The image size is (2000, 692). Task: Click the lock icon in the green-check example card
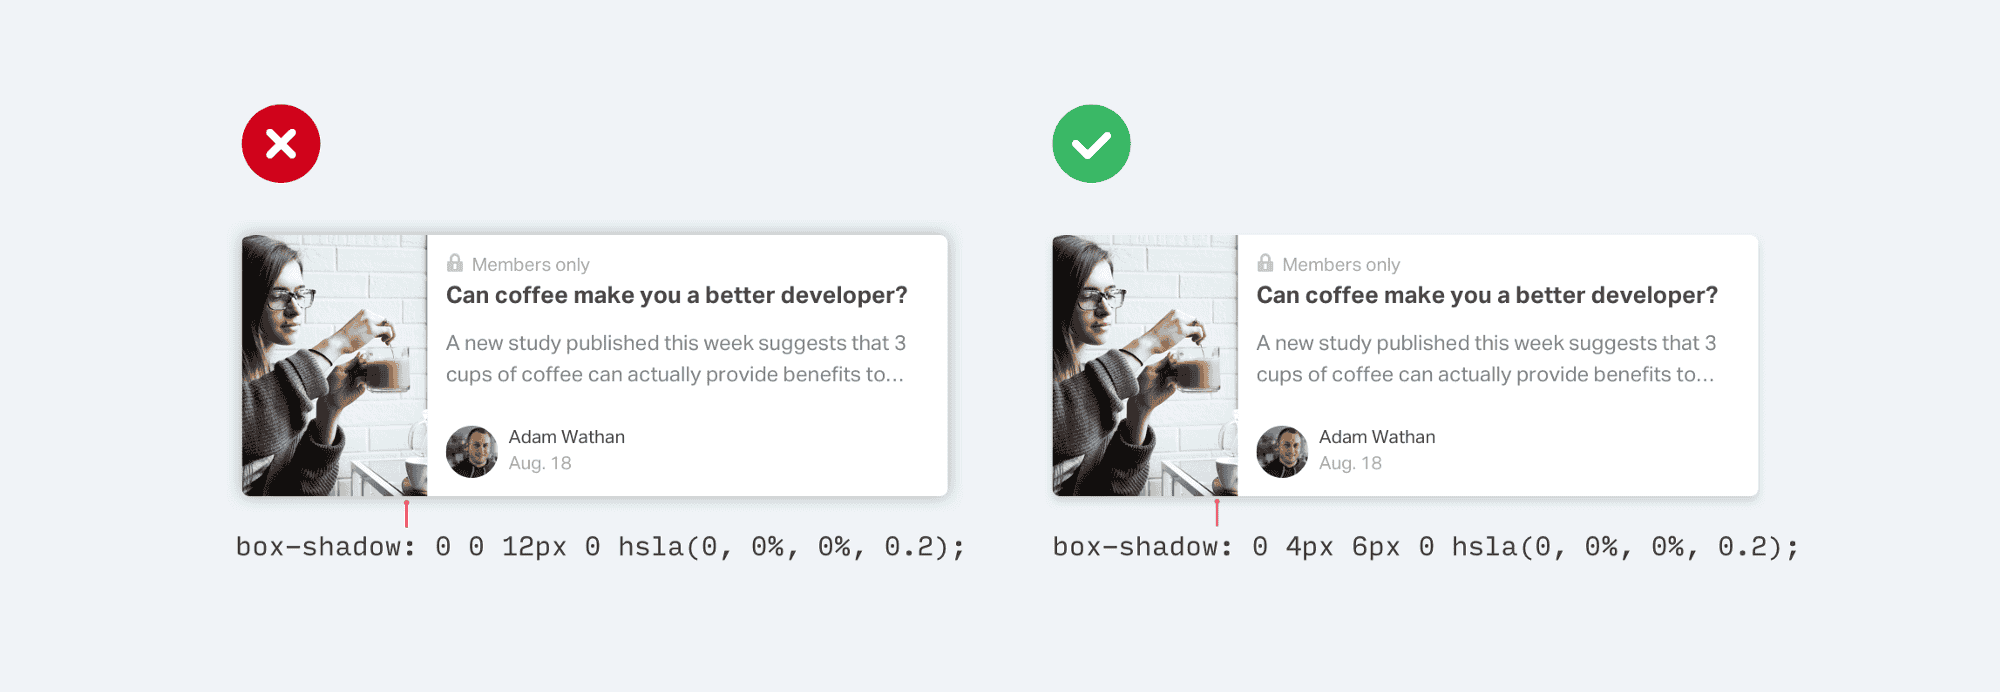[1265, 263]
